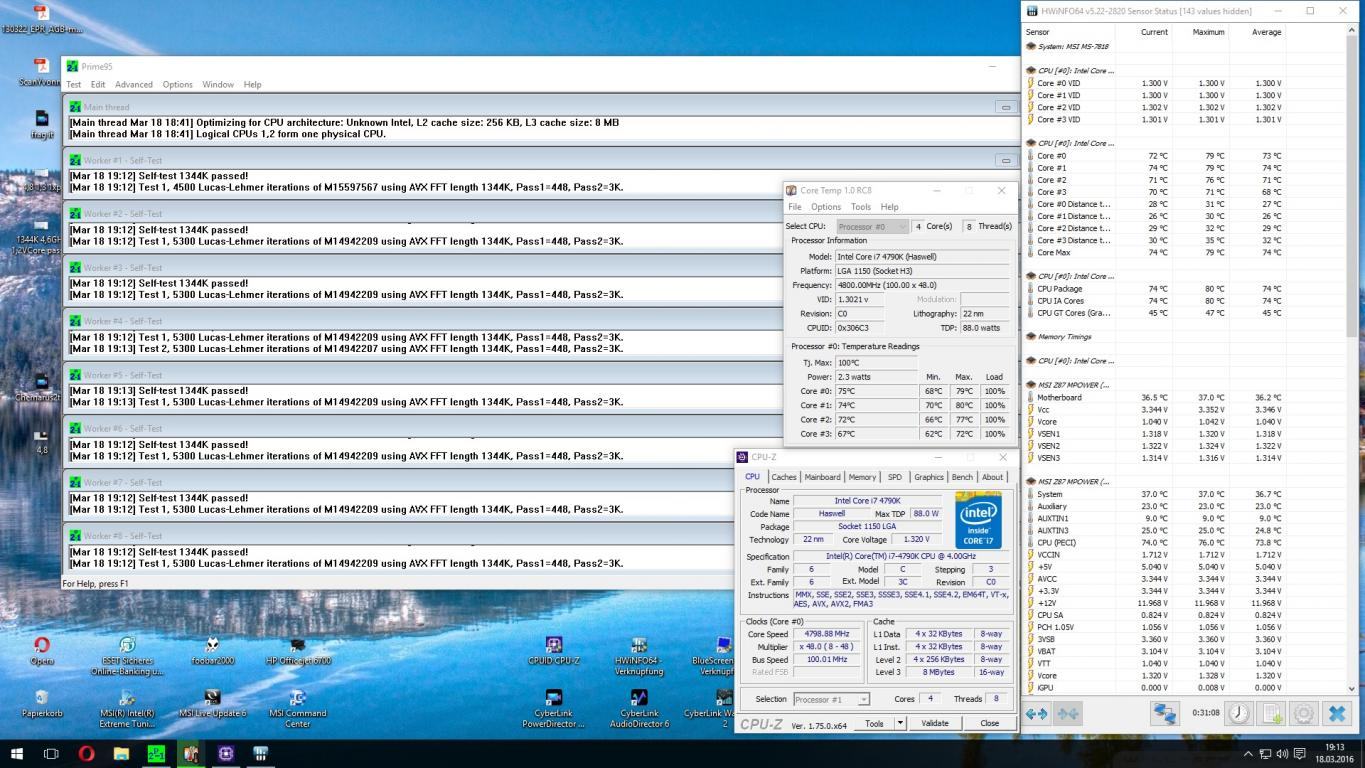Switch to CPU-Z Mainboard tab

pos(822,477)
